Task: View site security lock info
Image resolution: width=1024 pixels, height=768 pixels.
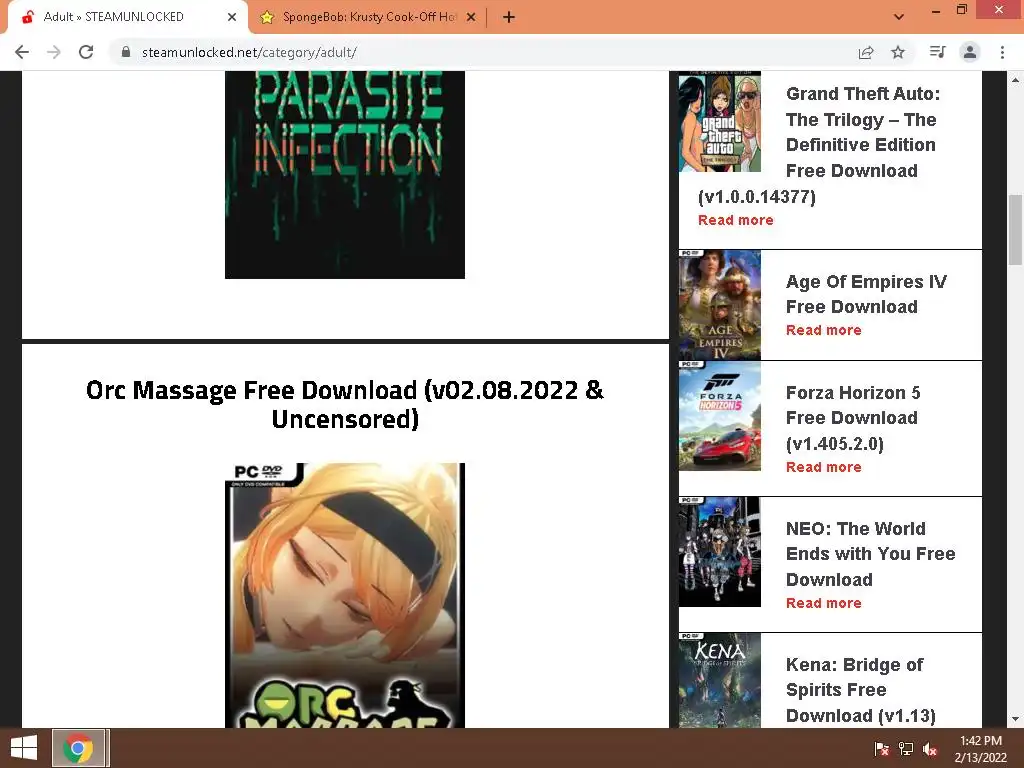Action: [x=126, y=52]
